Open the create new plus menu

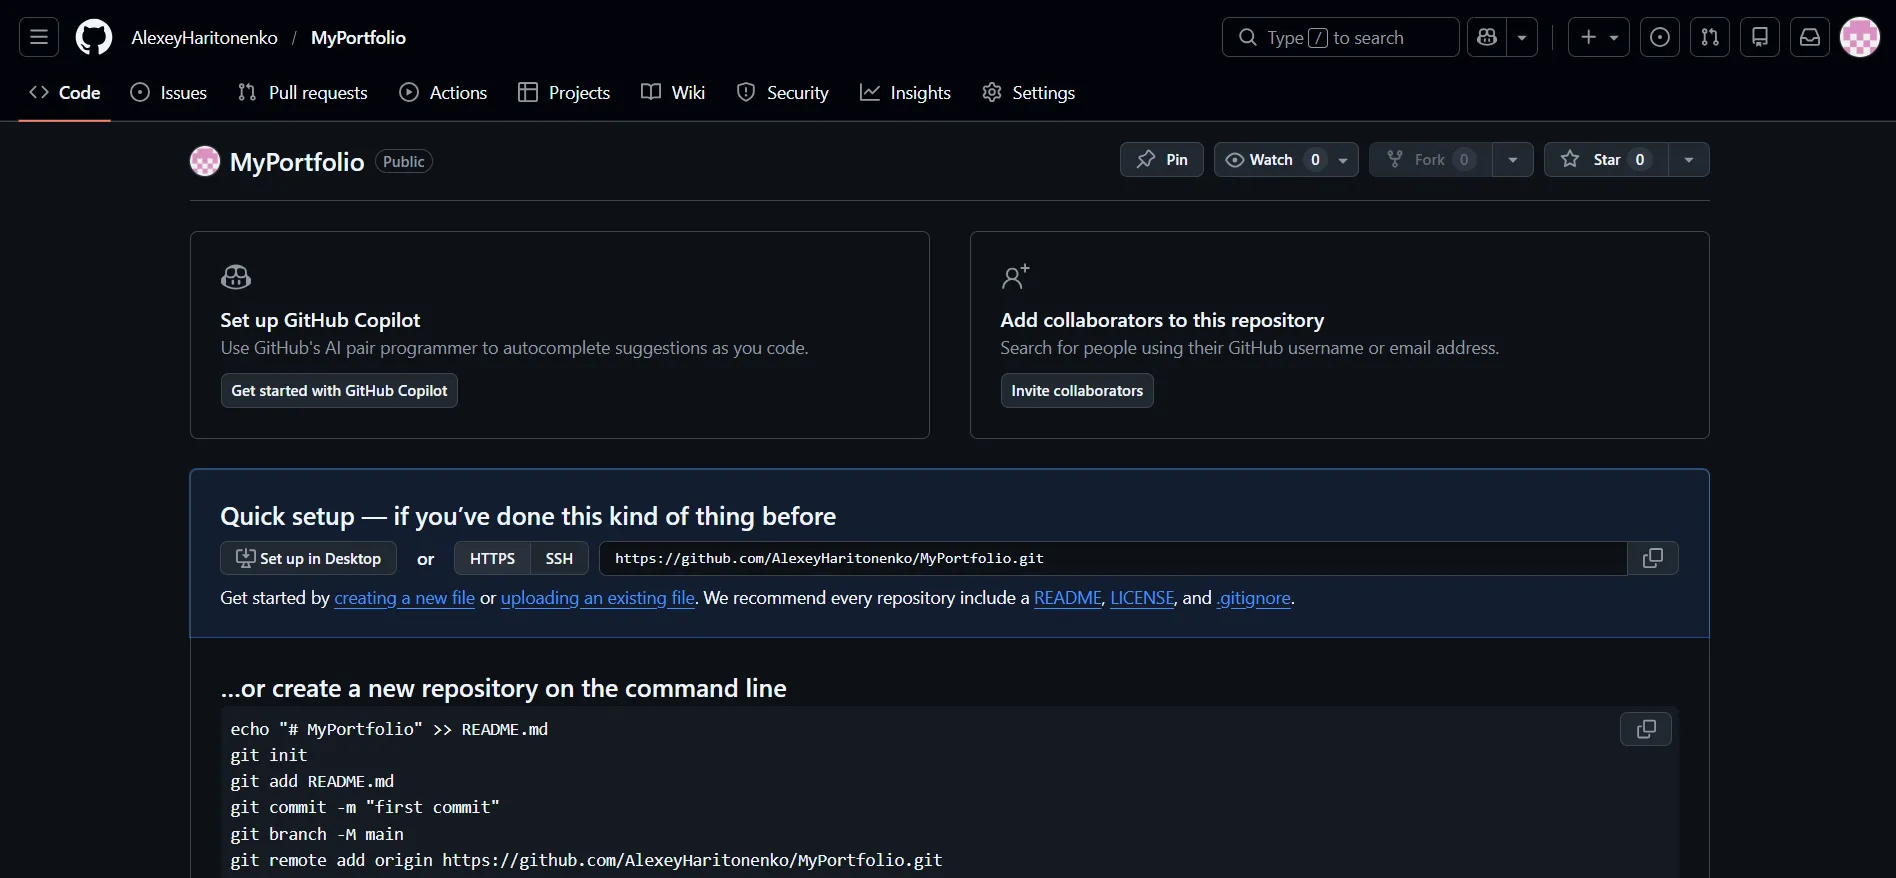[x=1598, y=37]
